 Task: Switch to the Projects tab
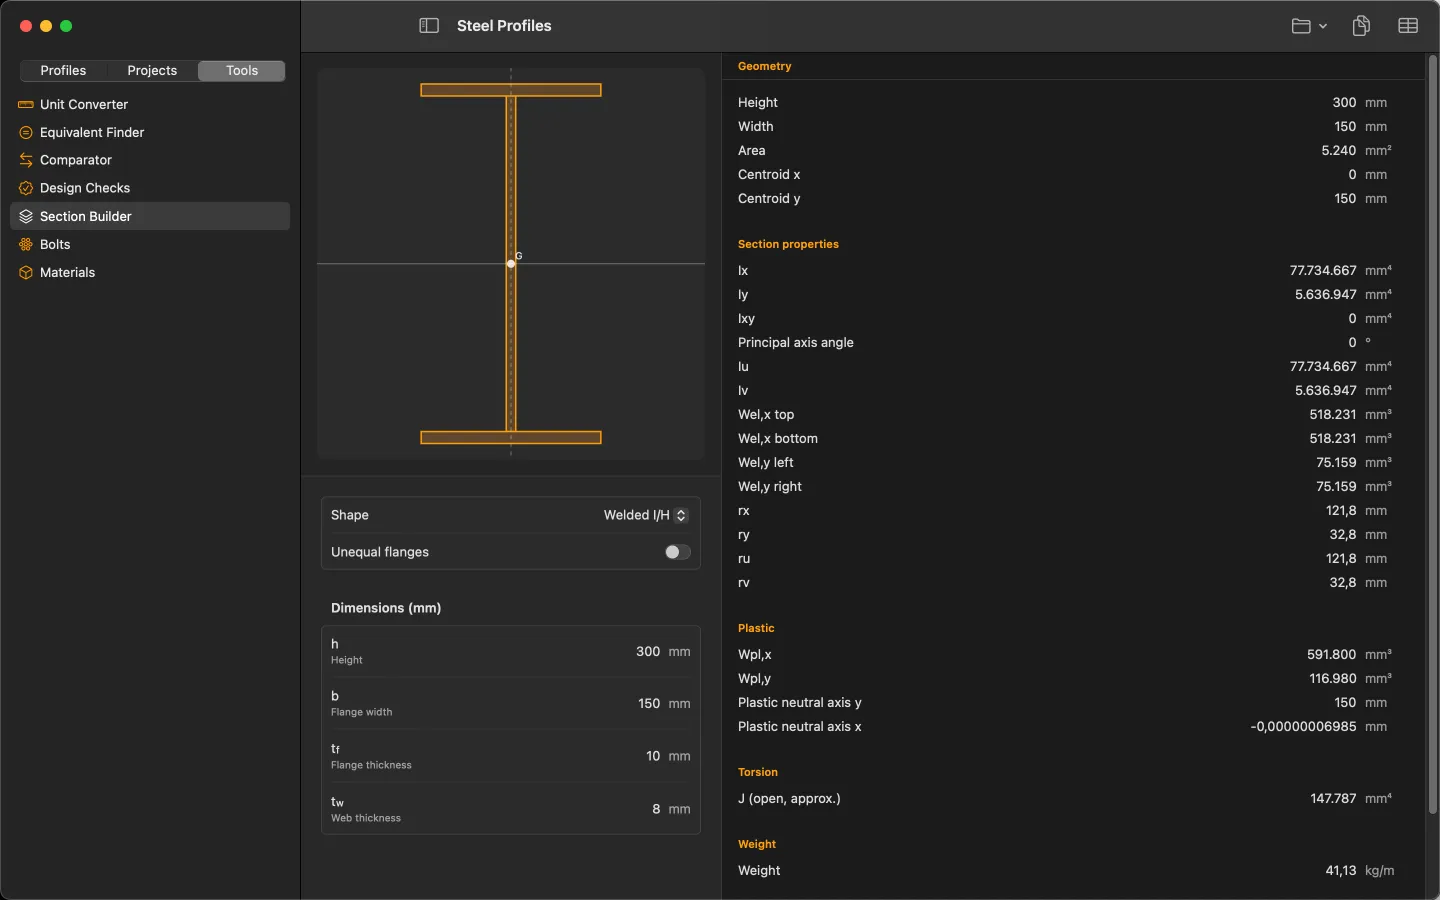pos(152,71)
